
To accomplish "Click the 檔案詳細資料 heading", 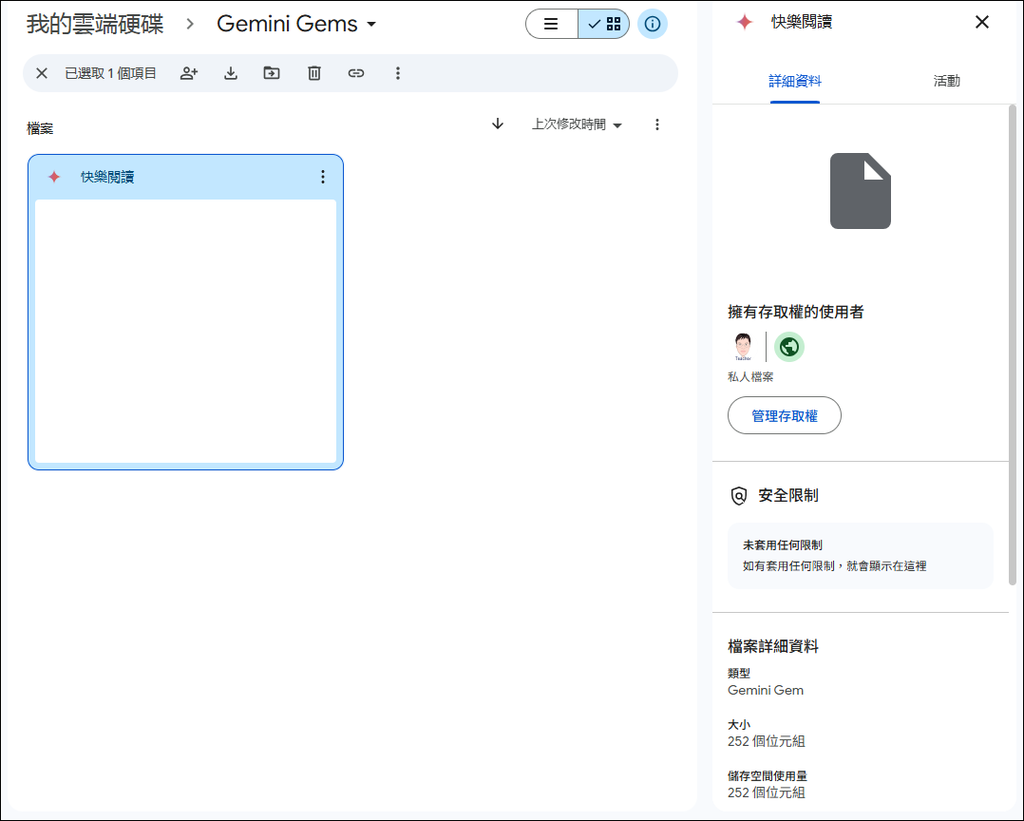I will click(773, 647).
